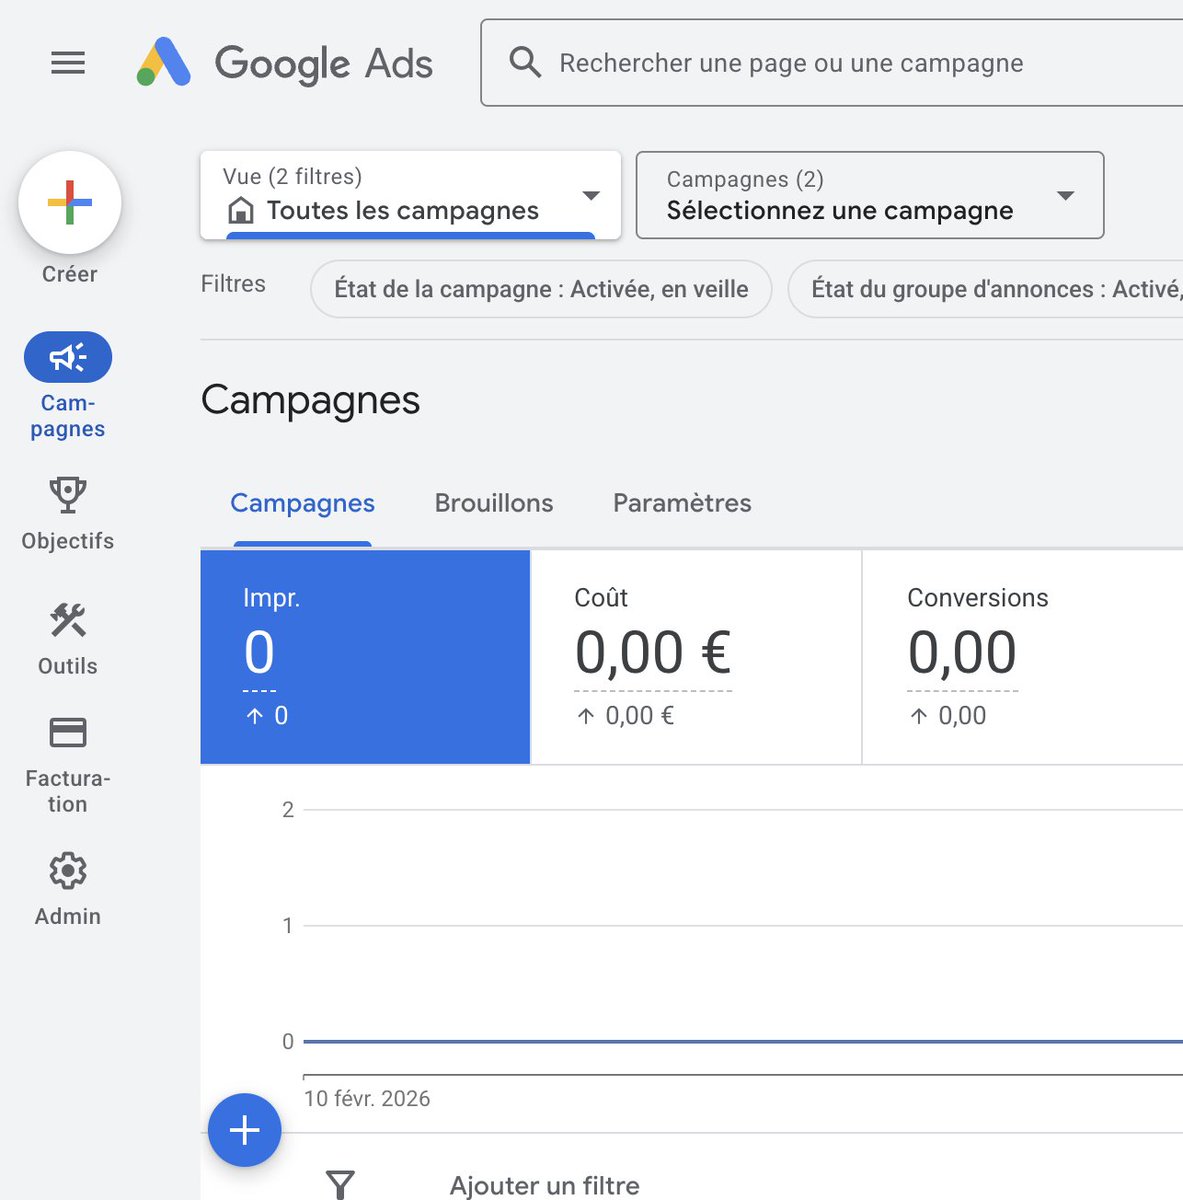Open Campagnes in the sidebar
The height and width of the screenshot is (1200, 1183).
click(x=68, y=386)
